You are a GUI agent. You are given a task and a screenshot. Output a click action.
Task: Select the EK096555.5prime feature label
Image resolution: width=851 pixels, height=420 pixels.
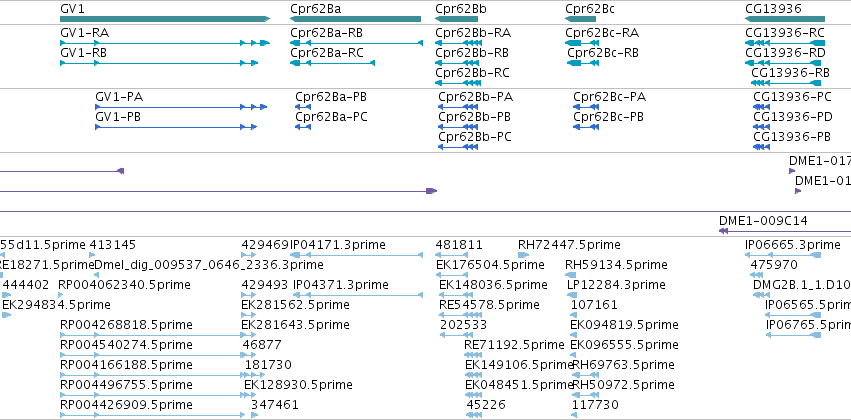(624, 345)
